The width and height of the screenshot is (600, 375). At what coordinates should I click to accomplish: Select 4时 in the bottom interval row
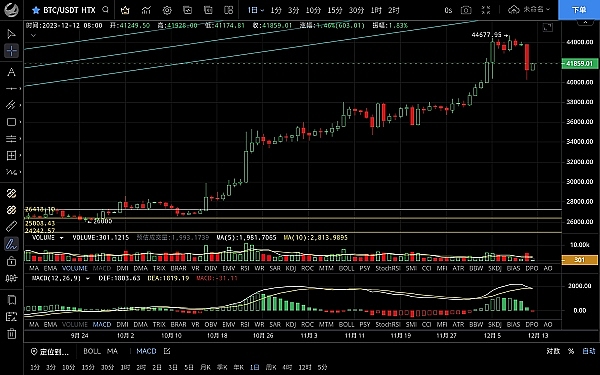287,367
